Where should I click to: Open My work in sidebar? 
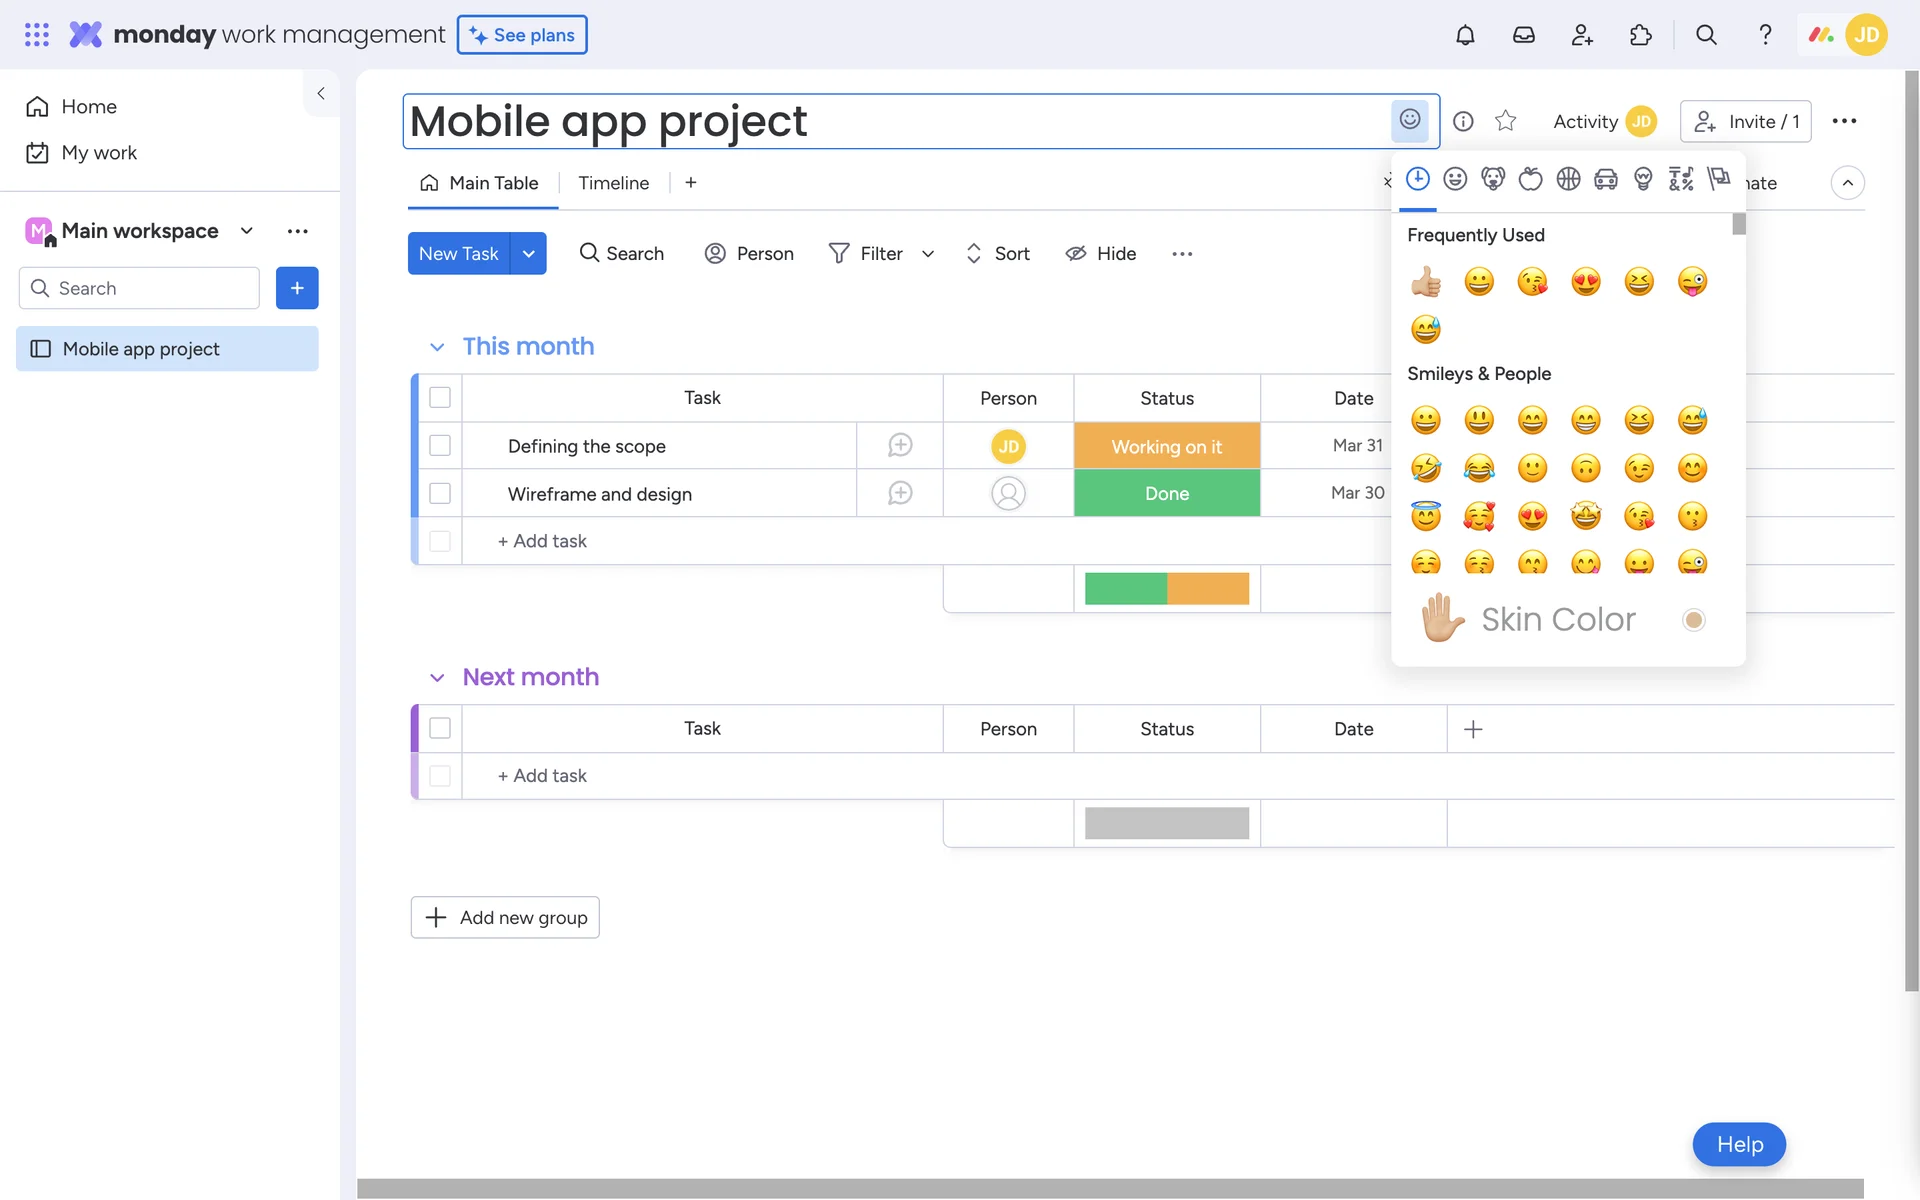pyautogui.click(x=98, y=153)
